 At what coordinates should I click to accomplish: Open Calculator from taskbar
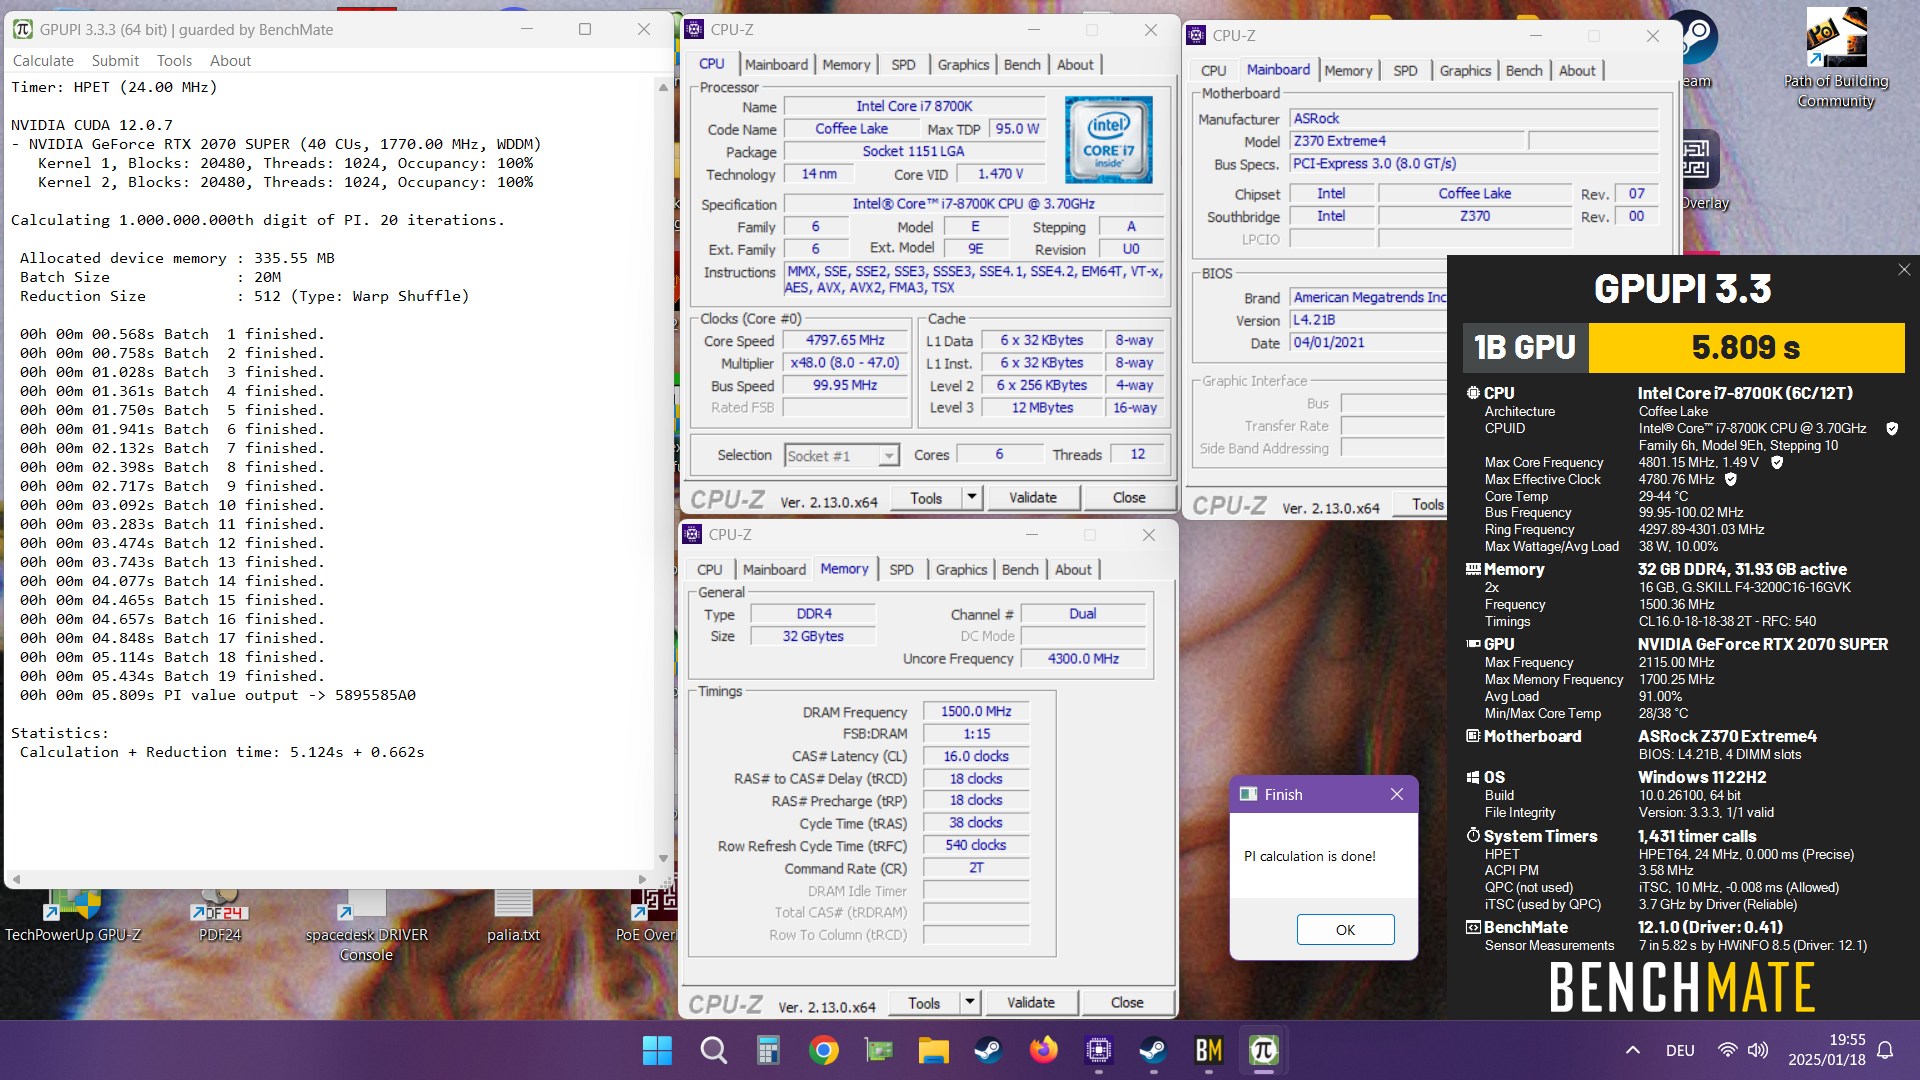(768, 1050)
